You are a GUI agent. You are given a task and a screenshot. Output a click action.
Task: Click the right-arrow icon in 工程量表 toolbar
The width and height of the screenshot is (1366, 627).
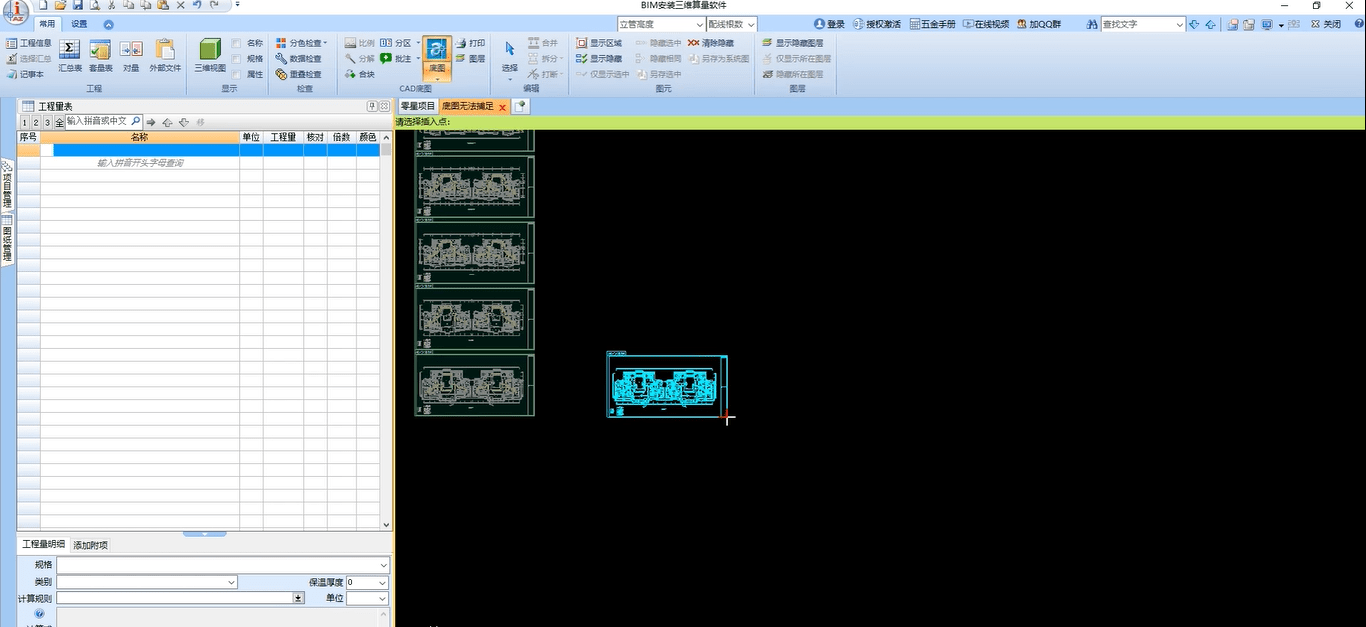click(151, 122)
